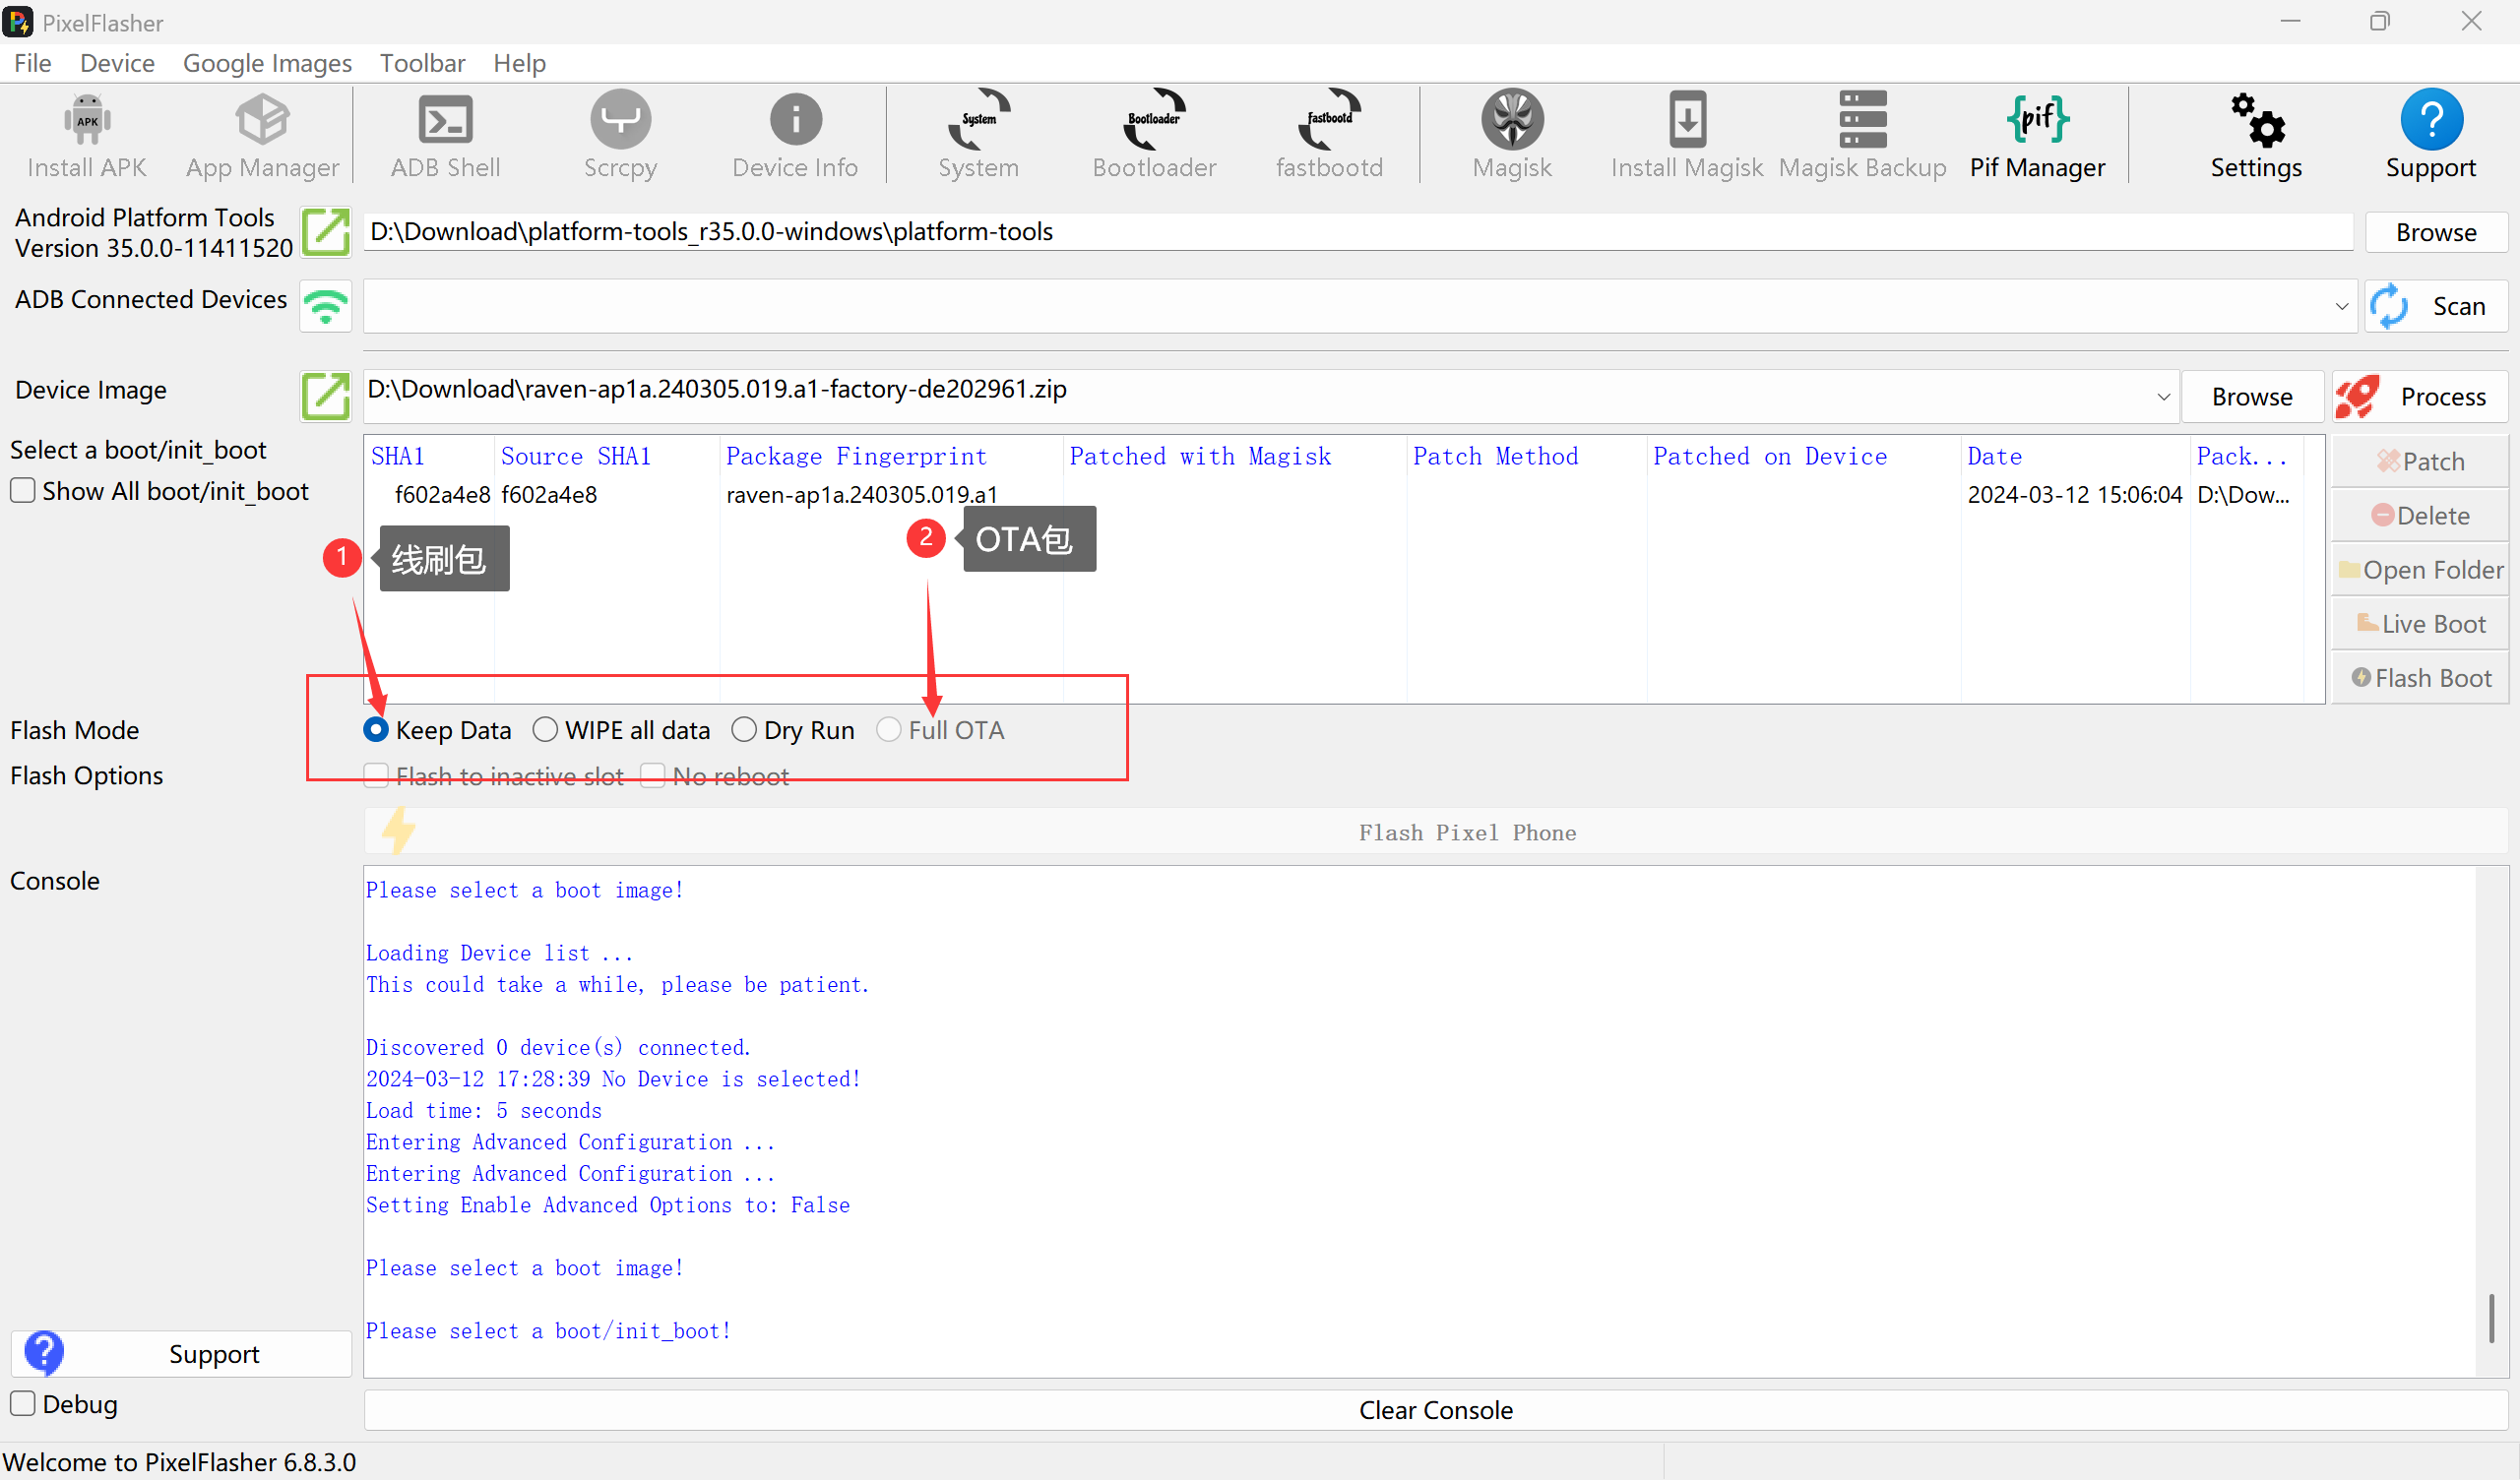Click the Delete button

tap(2420, 515)
